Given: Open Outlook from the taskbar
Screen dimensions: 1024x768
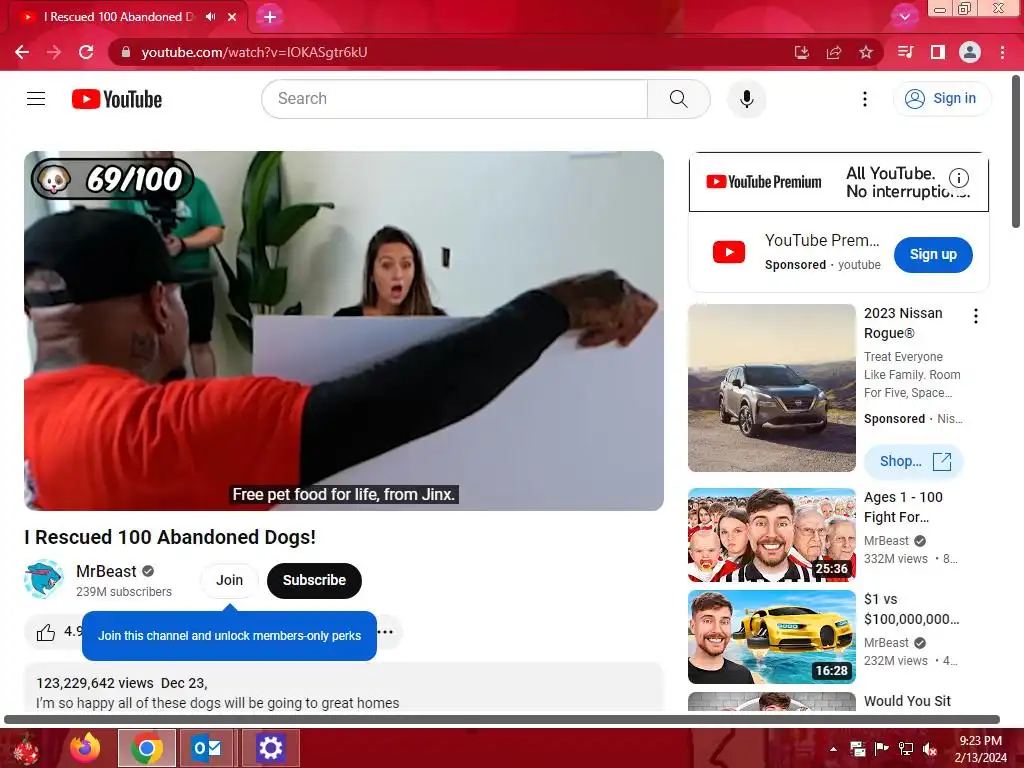Looking at the screenshot, I should (206, 748).
